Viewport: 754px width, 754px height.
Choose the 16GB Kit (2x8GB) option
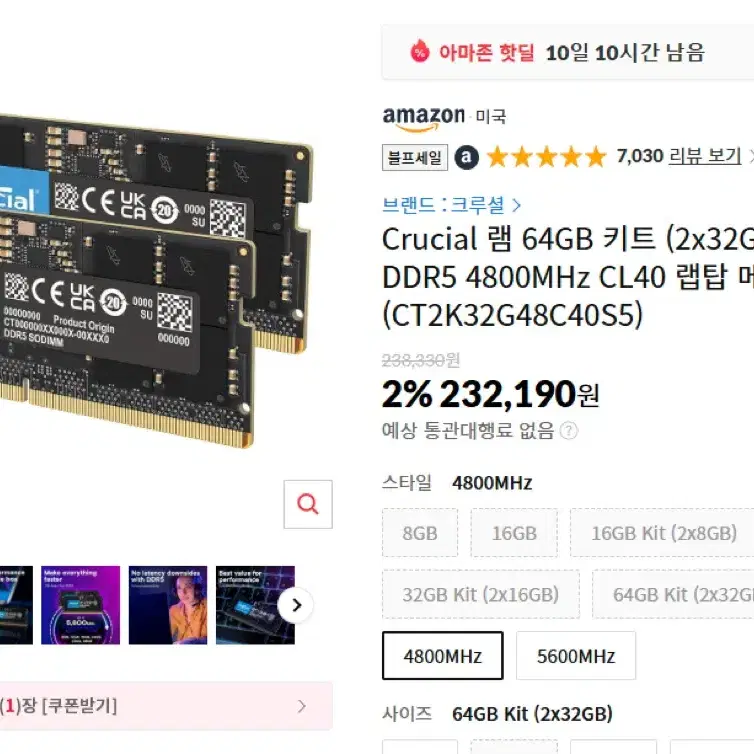[x=664, y=533]
